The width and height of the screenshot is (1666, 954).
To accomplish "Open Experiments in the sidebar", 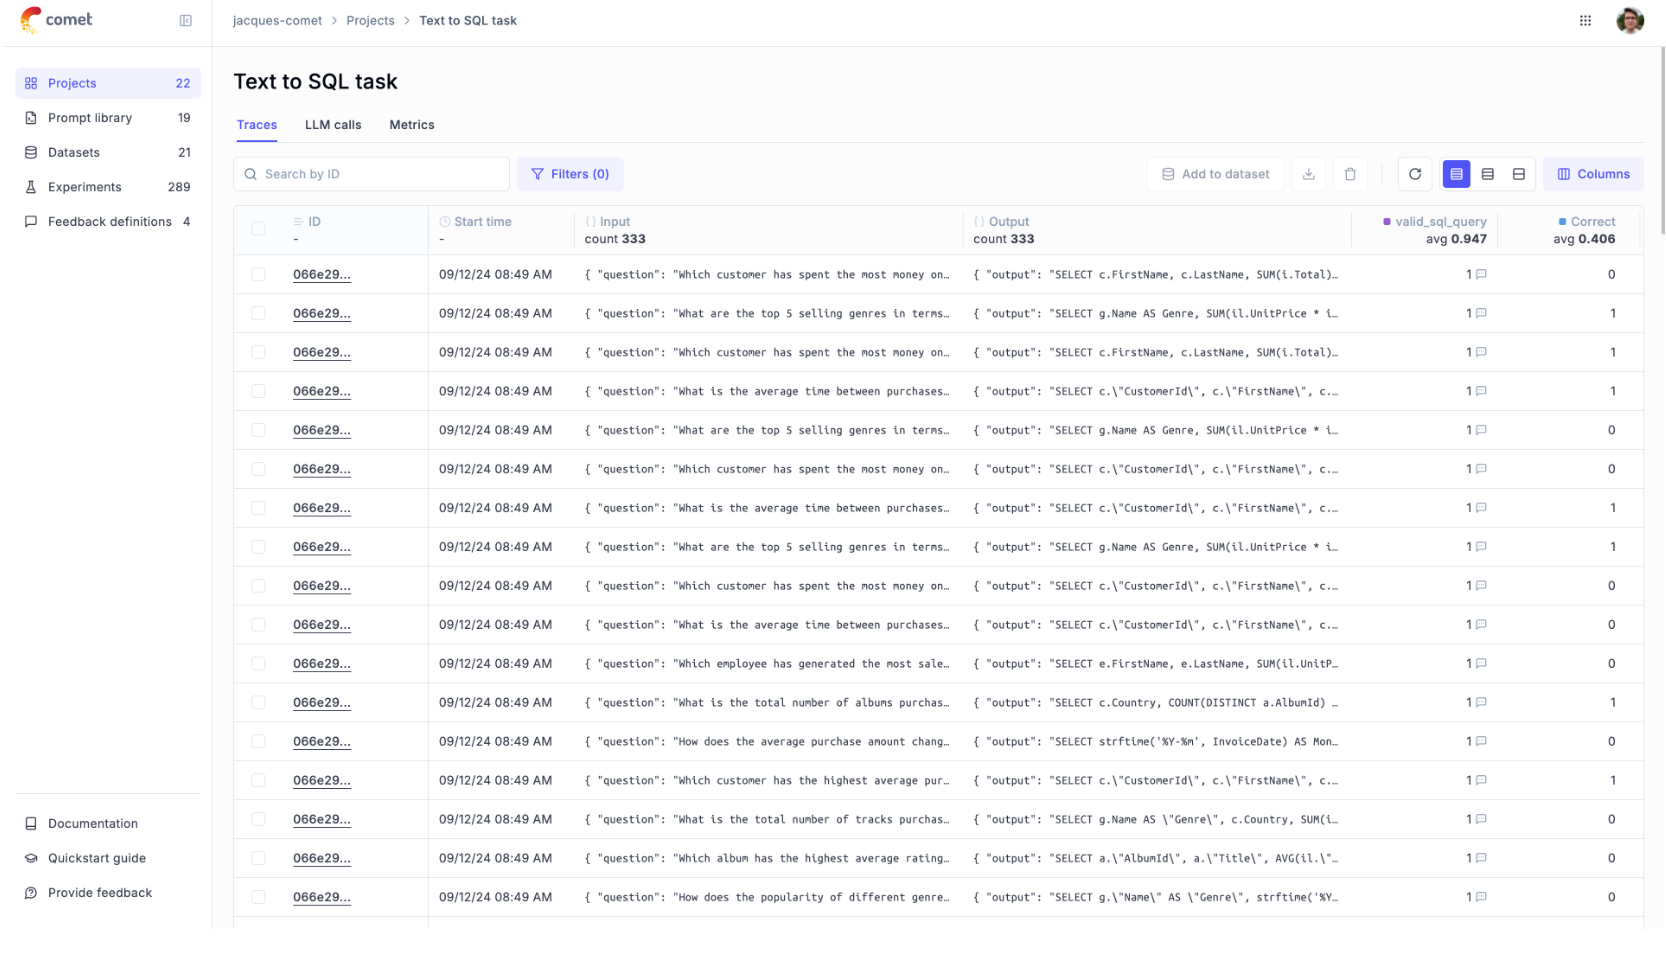I will pyautogui.click(x=85, y=187).
